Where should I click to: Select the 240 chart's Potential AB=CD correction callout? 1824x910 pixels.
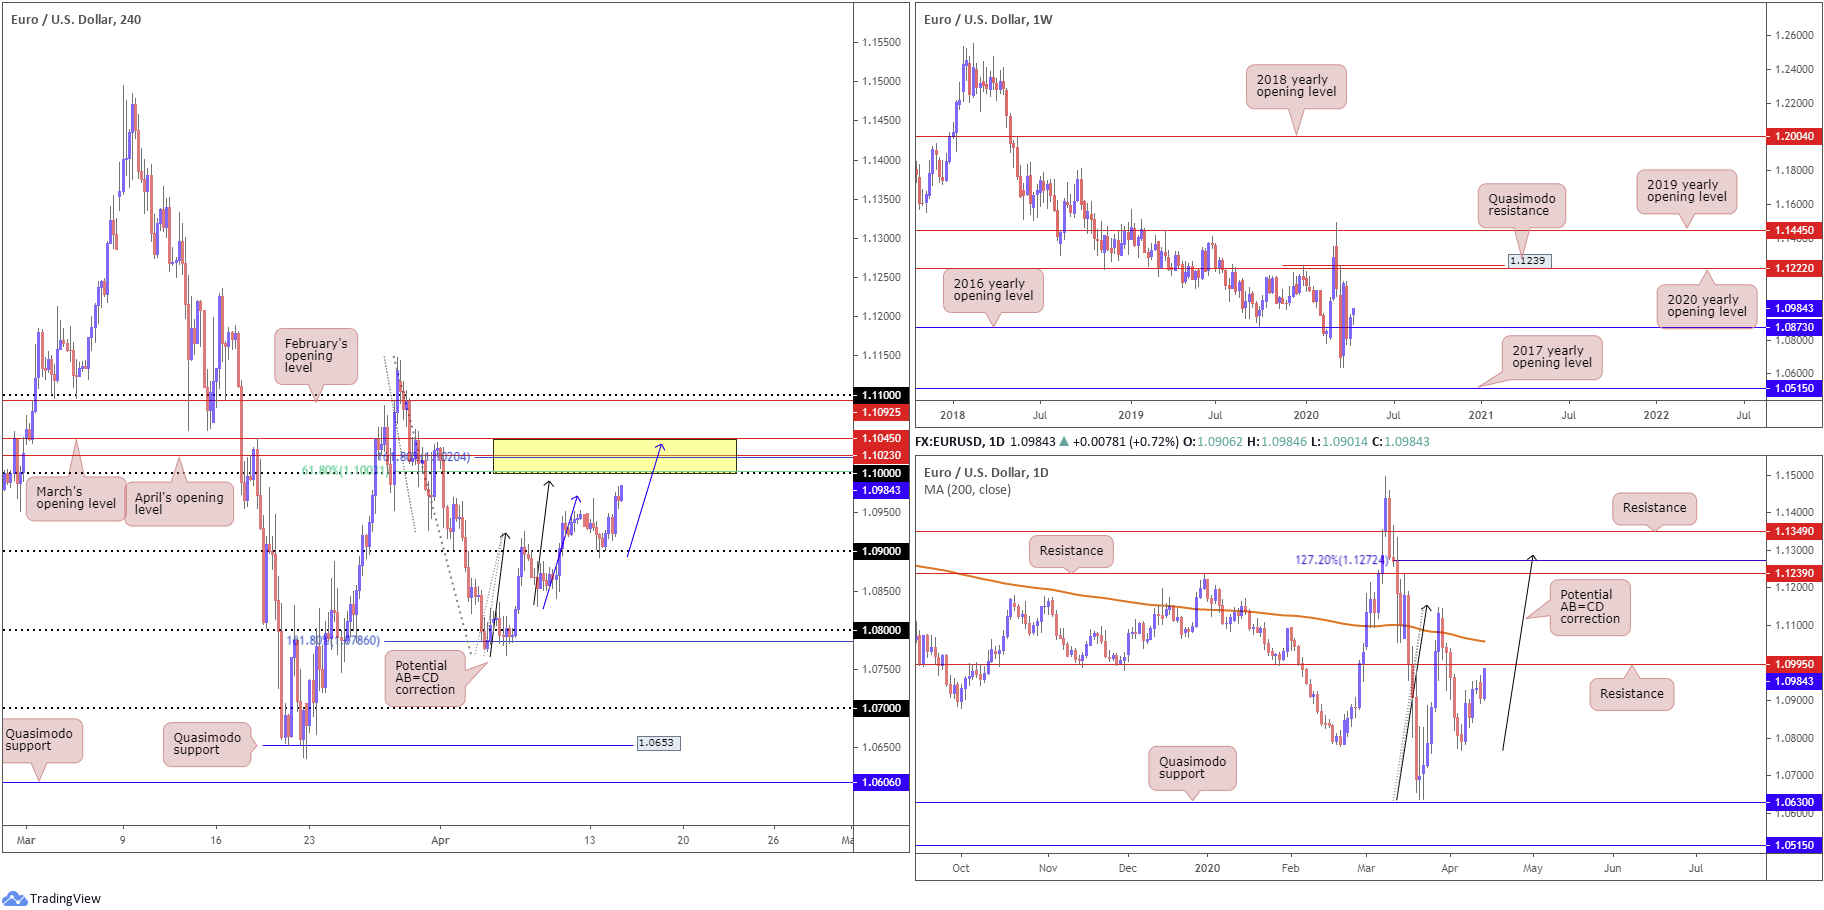tap(425, 677)
